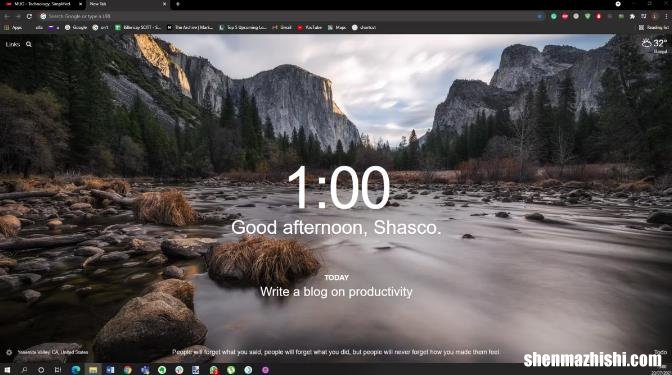The width and height of the screenshot is (672, 375).
Task: Click the purple circular taskbar icon
Action: coord(265,370)
